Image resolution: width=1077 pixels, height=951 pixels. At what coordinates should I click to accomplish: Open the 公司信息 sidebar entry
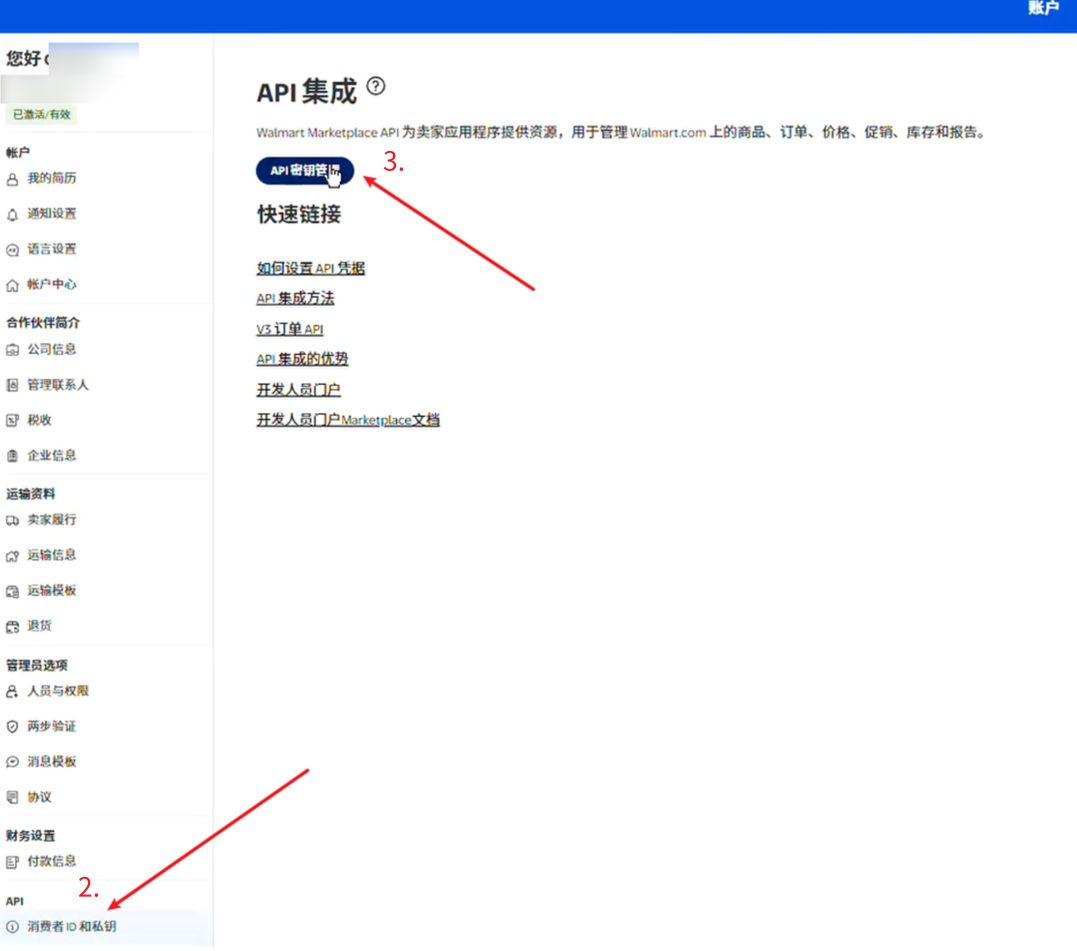point(52,349)
